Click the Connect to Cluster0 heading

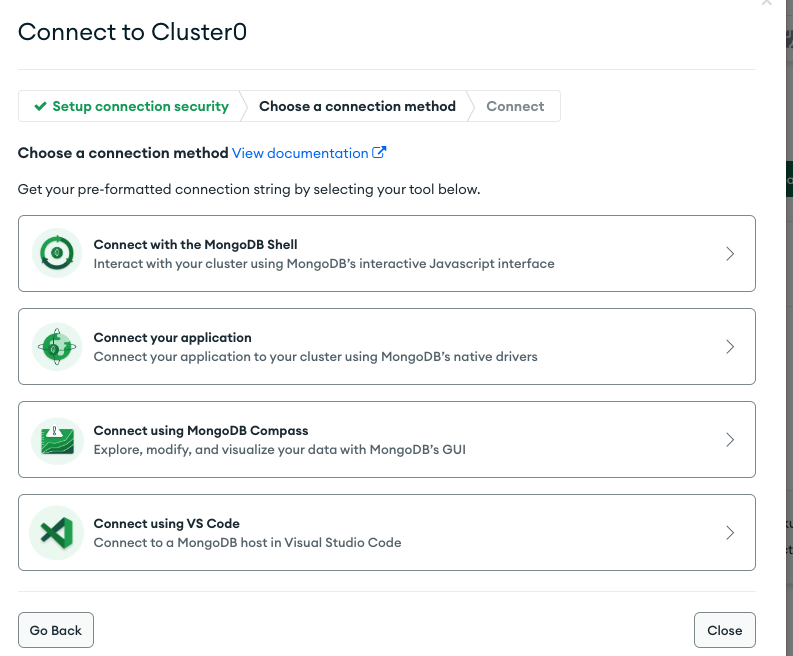coord(132,32)
